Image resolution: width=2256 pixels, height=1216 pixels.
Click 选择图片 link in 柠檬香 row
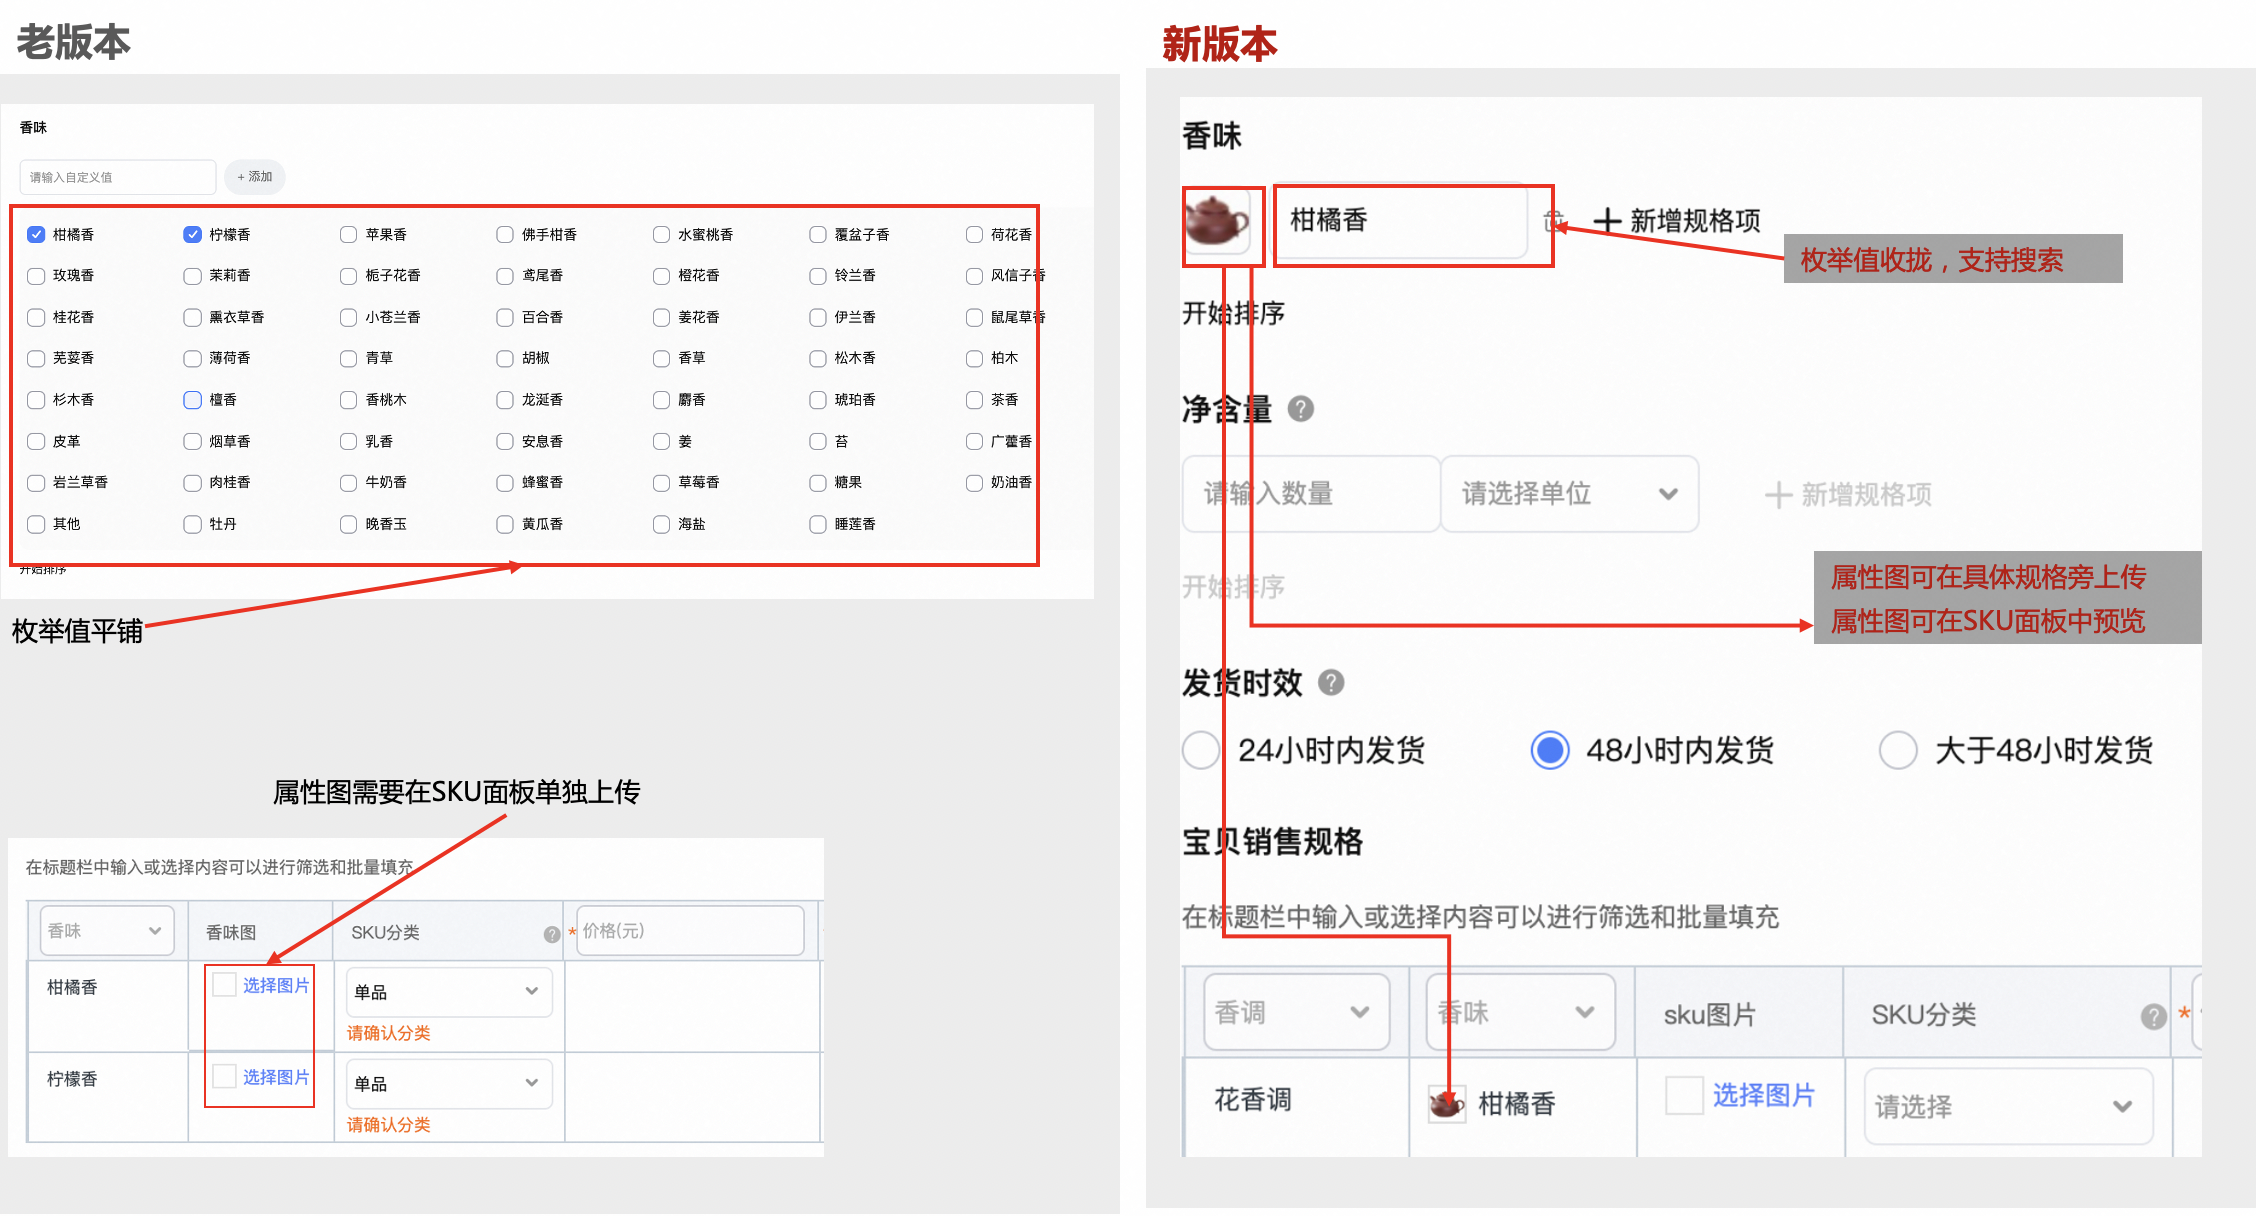click(276, 1077)
